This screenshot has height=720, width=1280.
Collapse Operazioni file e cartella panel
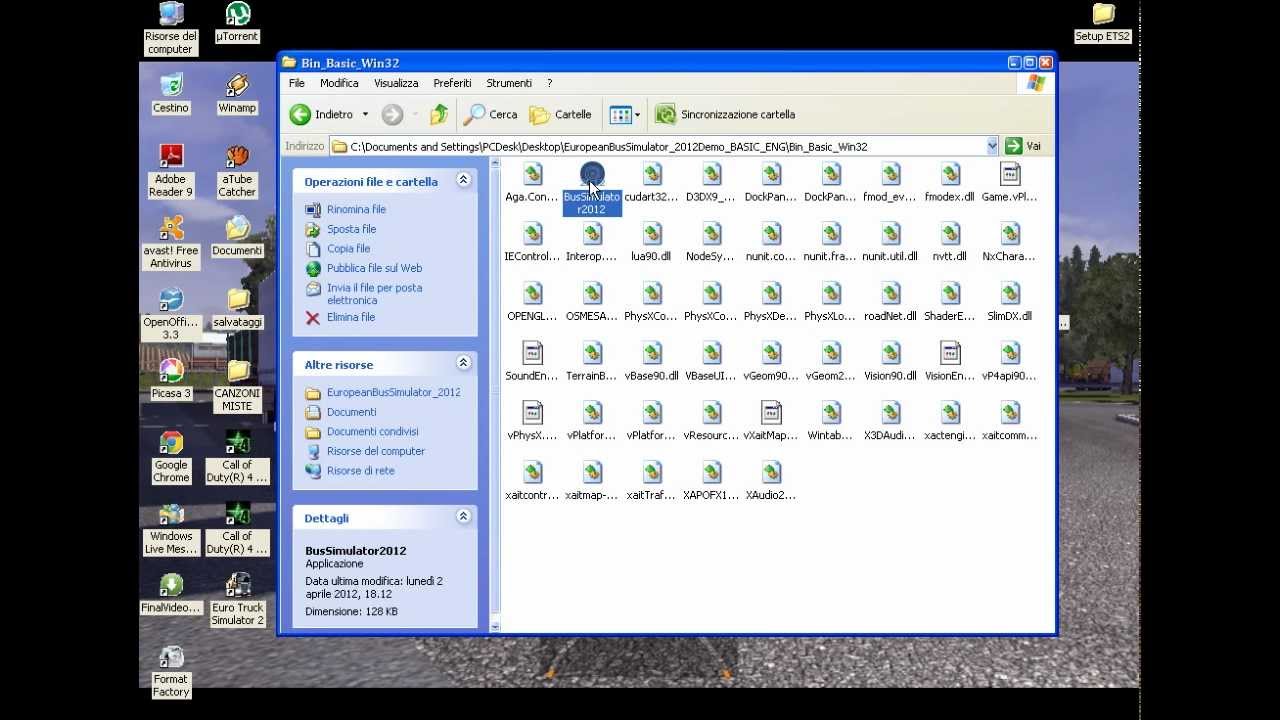tap(463, 181)
